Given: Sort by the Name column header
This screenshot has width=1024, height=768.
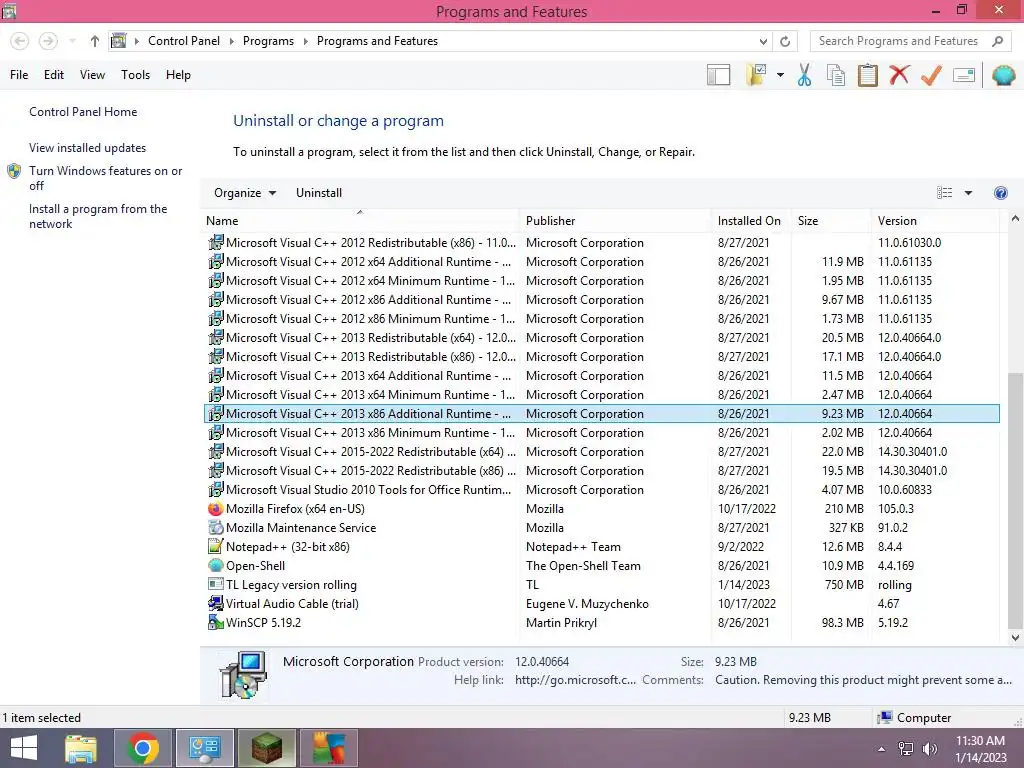Looking at the screenshot, I should 360,221.
